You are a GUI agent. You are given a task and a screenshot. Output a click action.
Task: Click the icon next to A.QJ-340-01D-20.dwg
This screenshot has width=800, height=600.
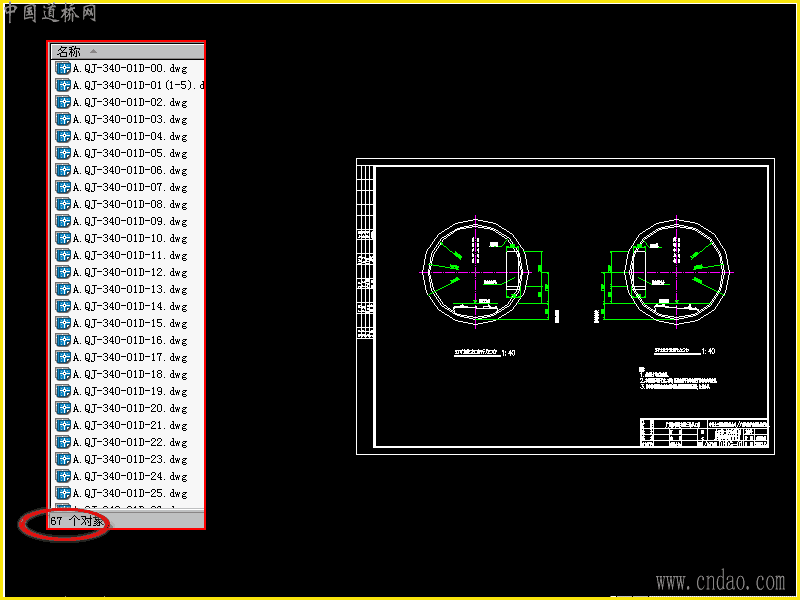[63, 408]
